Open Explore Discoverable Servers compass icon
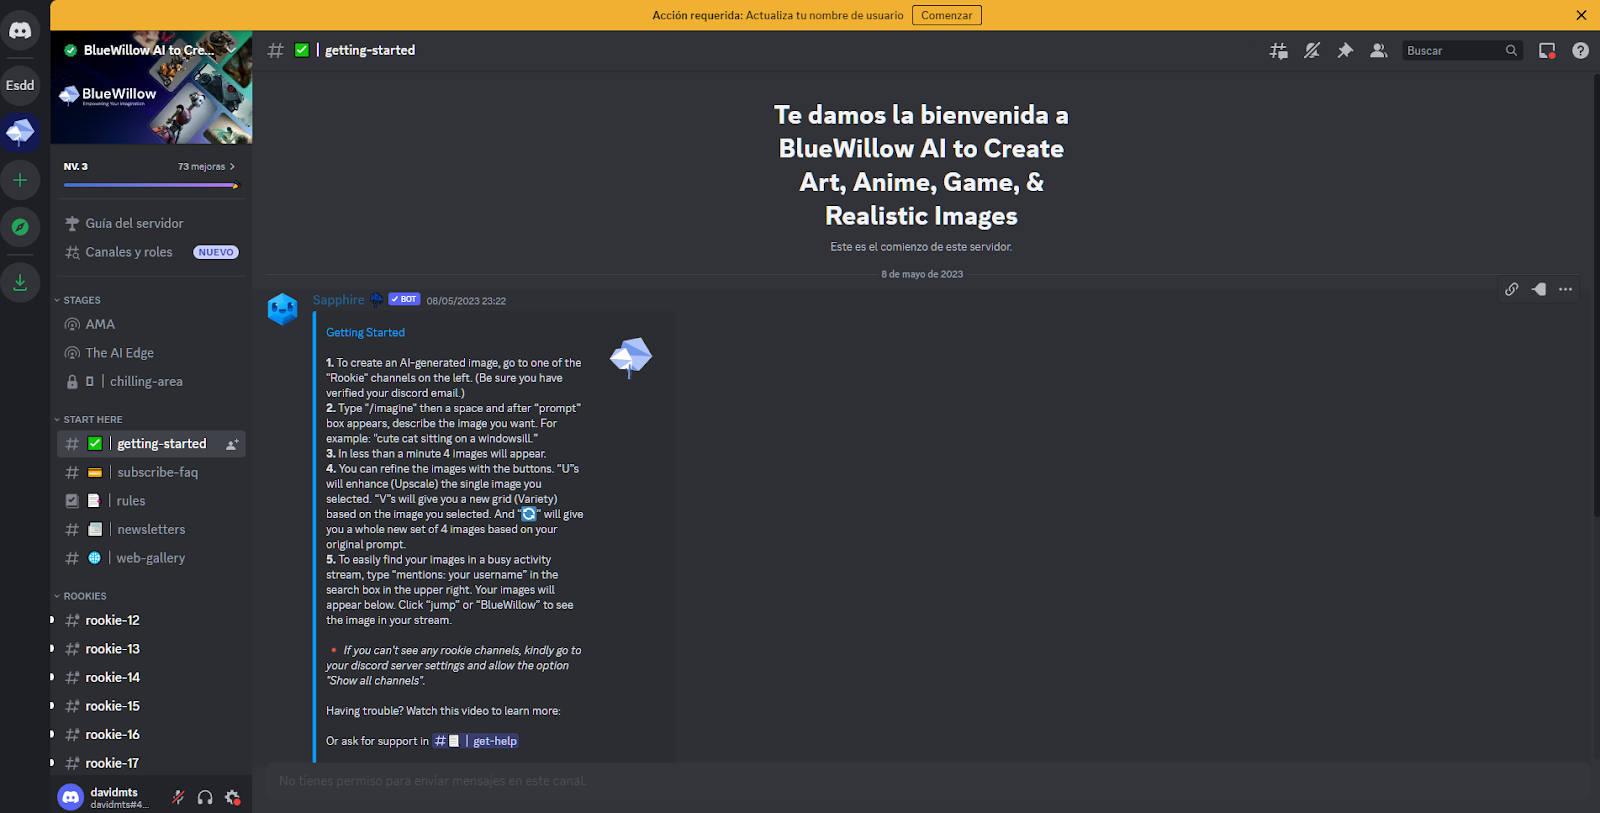The width and height of the screenshot is (1600, 813). point(20,227)
